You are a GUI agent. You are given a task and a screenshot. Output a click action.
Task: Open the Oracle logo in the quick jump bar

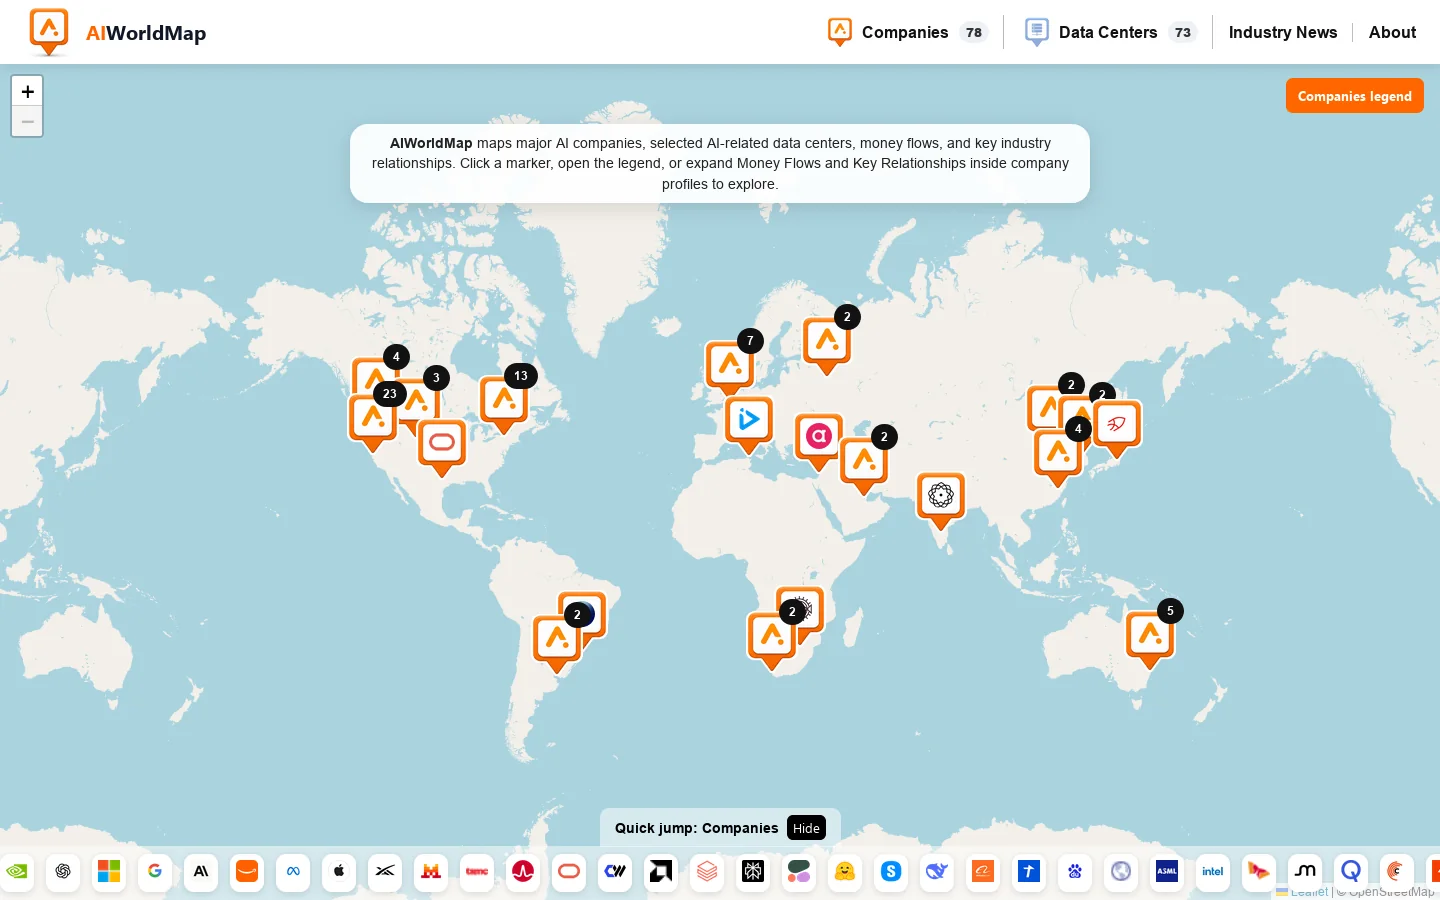coord(569,871)
